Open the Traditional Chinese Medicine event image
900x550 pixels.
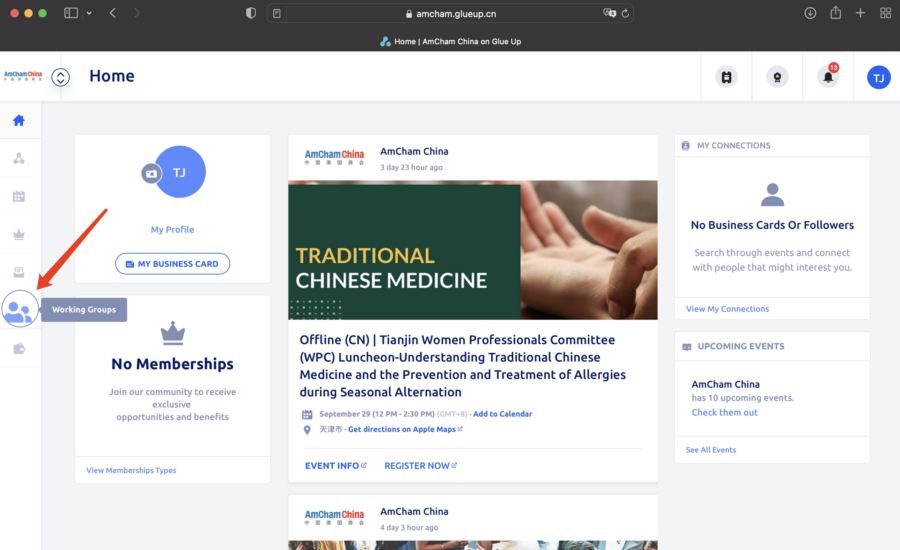tap(472, 250)
